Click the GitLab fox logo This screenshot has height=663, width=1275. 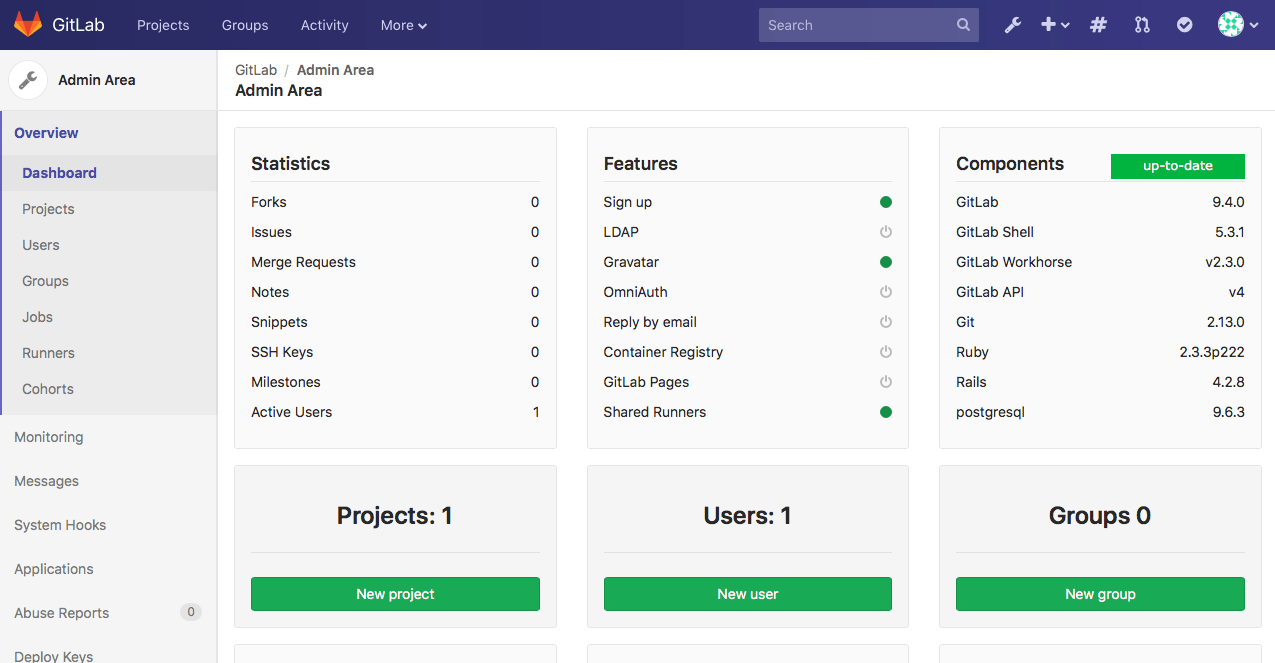29,23
